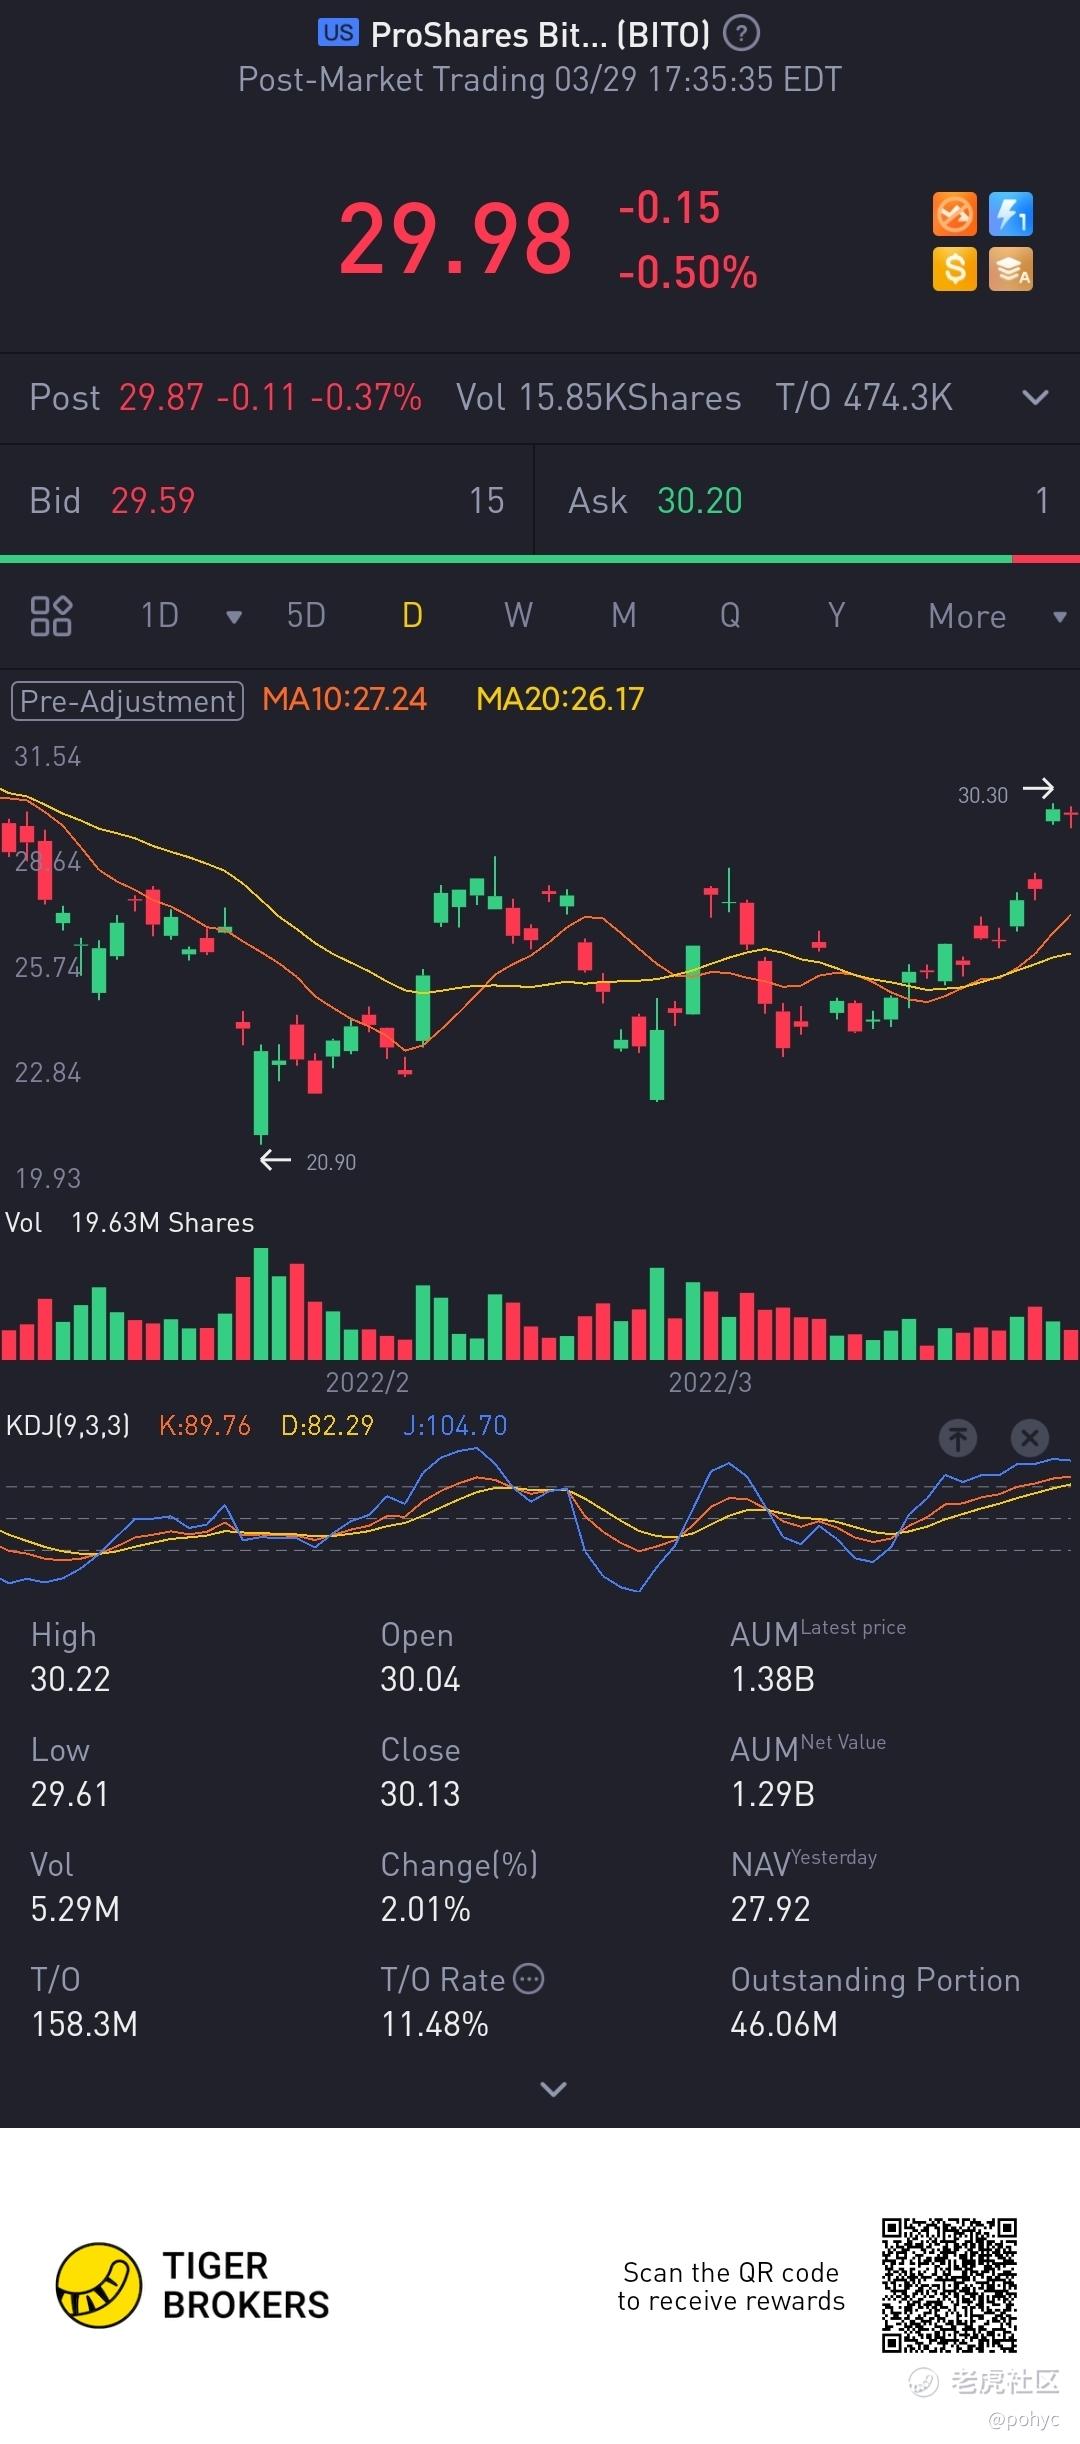Tap the QR code image
Screen dimensions: 1080x2444
pos(949,2285)
